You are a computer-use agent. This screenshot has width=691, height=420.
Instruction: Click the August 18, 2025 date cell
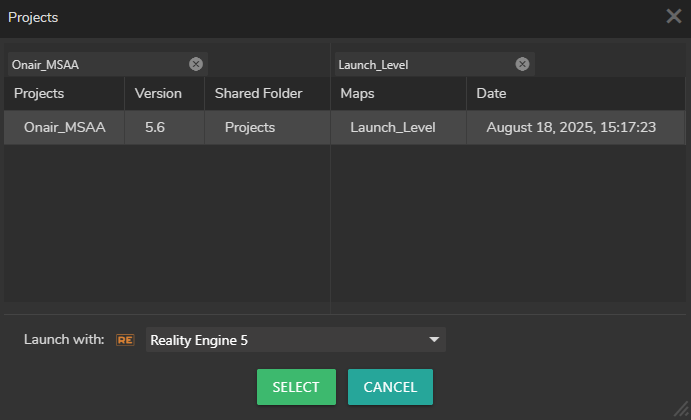570,128
